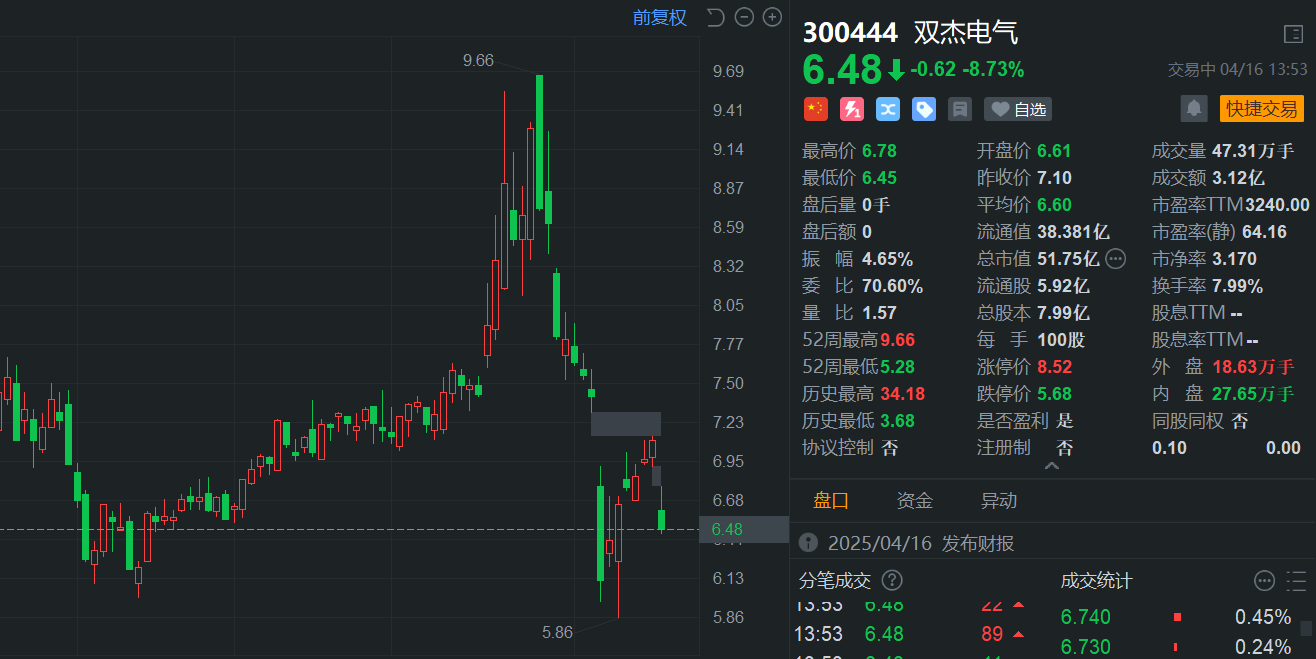
Task: Click the blue price tag icon
Action: click(x=924, y=109)
